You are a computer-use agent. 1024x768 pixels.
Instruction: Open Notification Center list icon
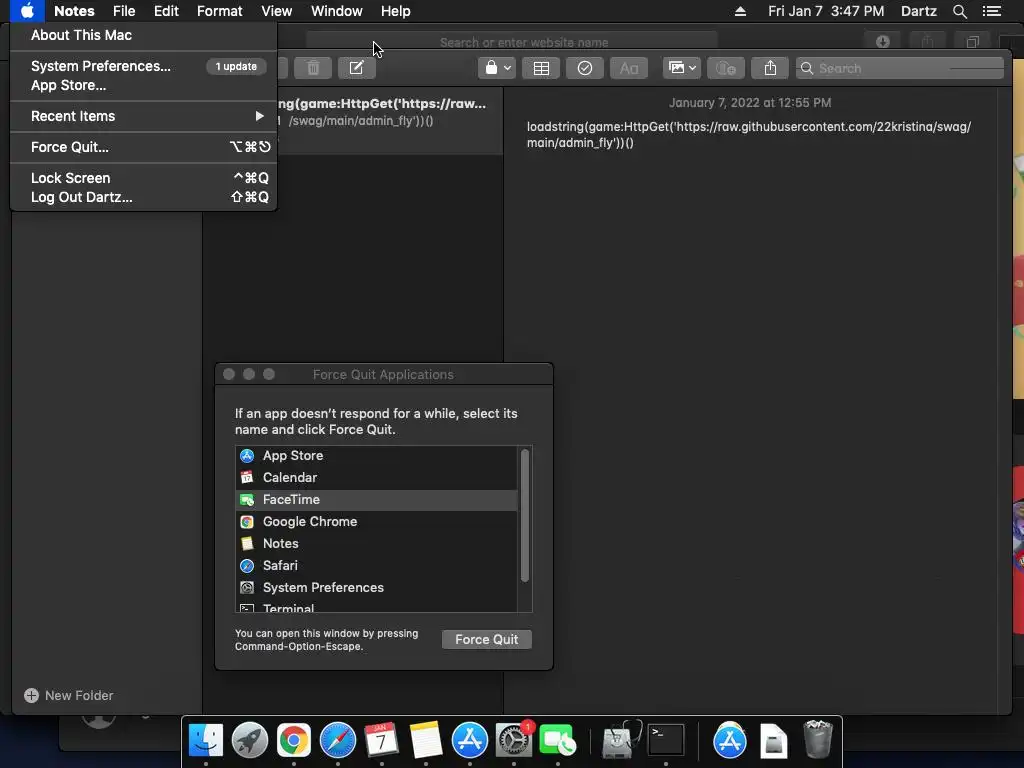pos(991,11)
